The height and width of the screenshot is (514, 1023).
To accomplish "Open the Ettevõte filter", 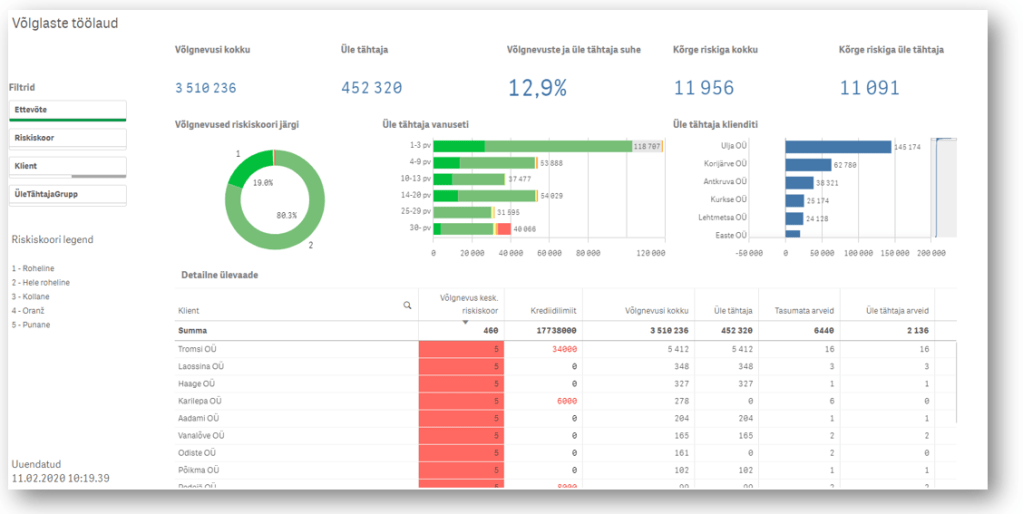I will coord(68,110).
